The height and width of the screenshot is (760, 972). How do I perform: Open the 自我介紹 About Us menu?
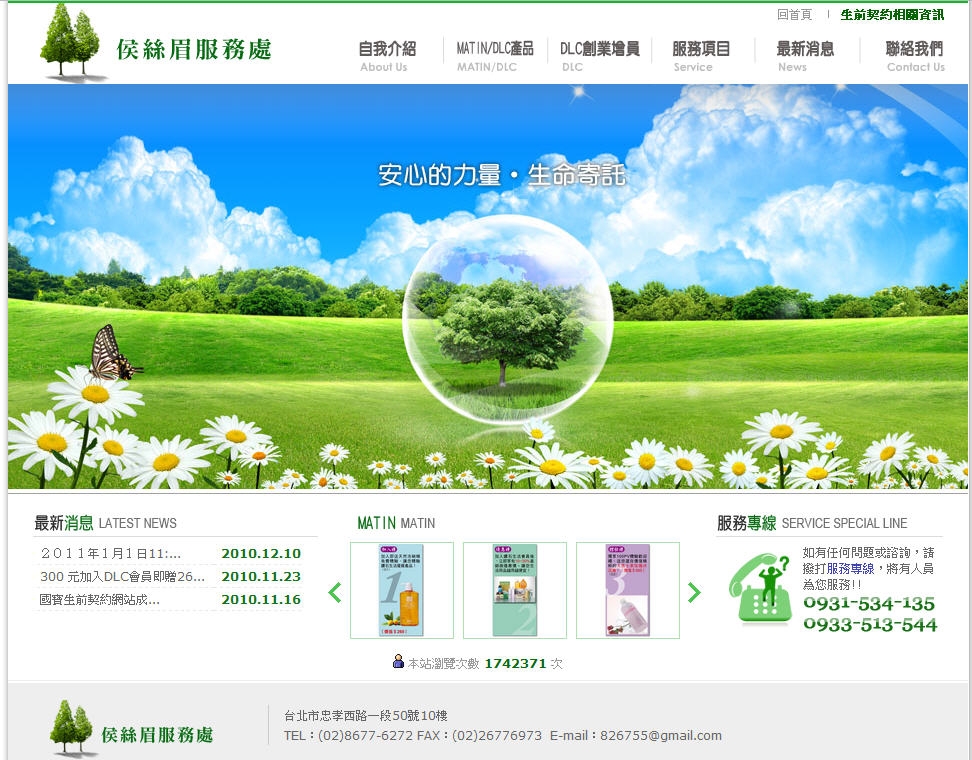click(386, 56)
